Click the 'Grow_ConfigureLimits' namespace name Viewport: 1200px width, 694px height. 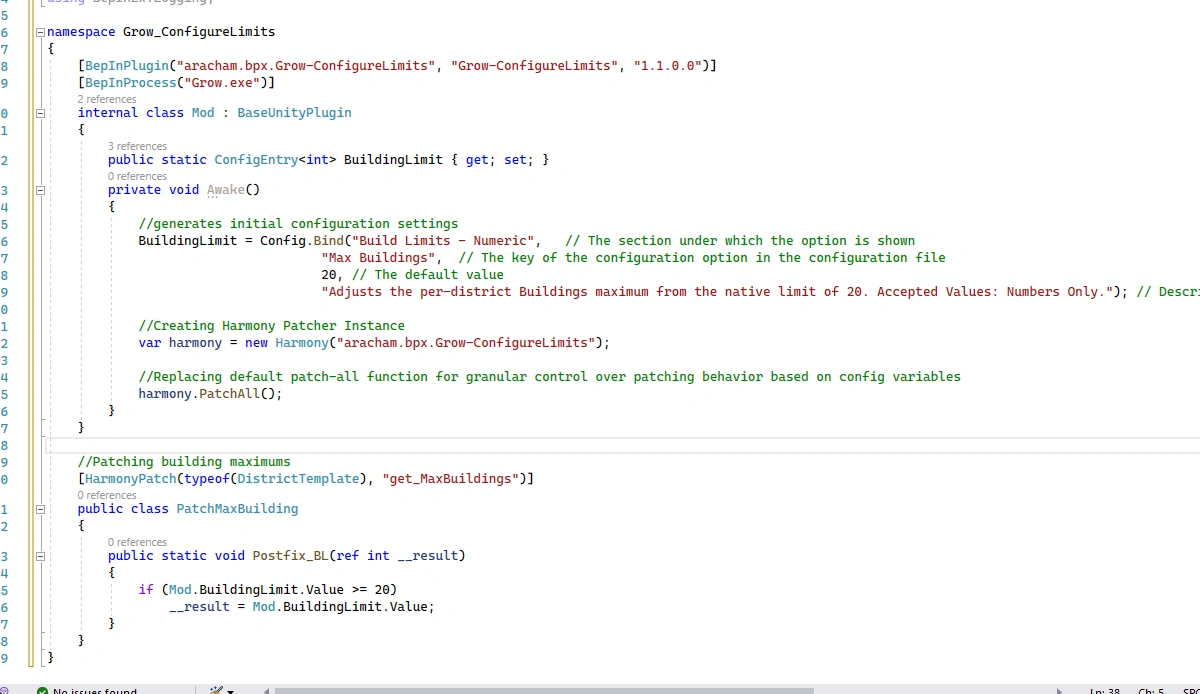tap(199, 32)
